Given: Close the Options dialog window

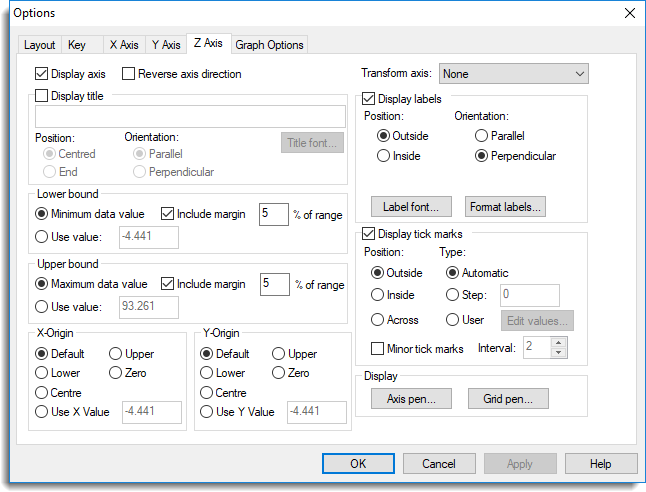Looking at the screenshot, I should (x=629, y=13).
